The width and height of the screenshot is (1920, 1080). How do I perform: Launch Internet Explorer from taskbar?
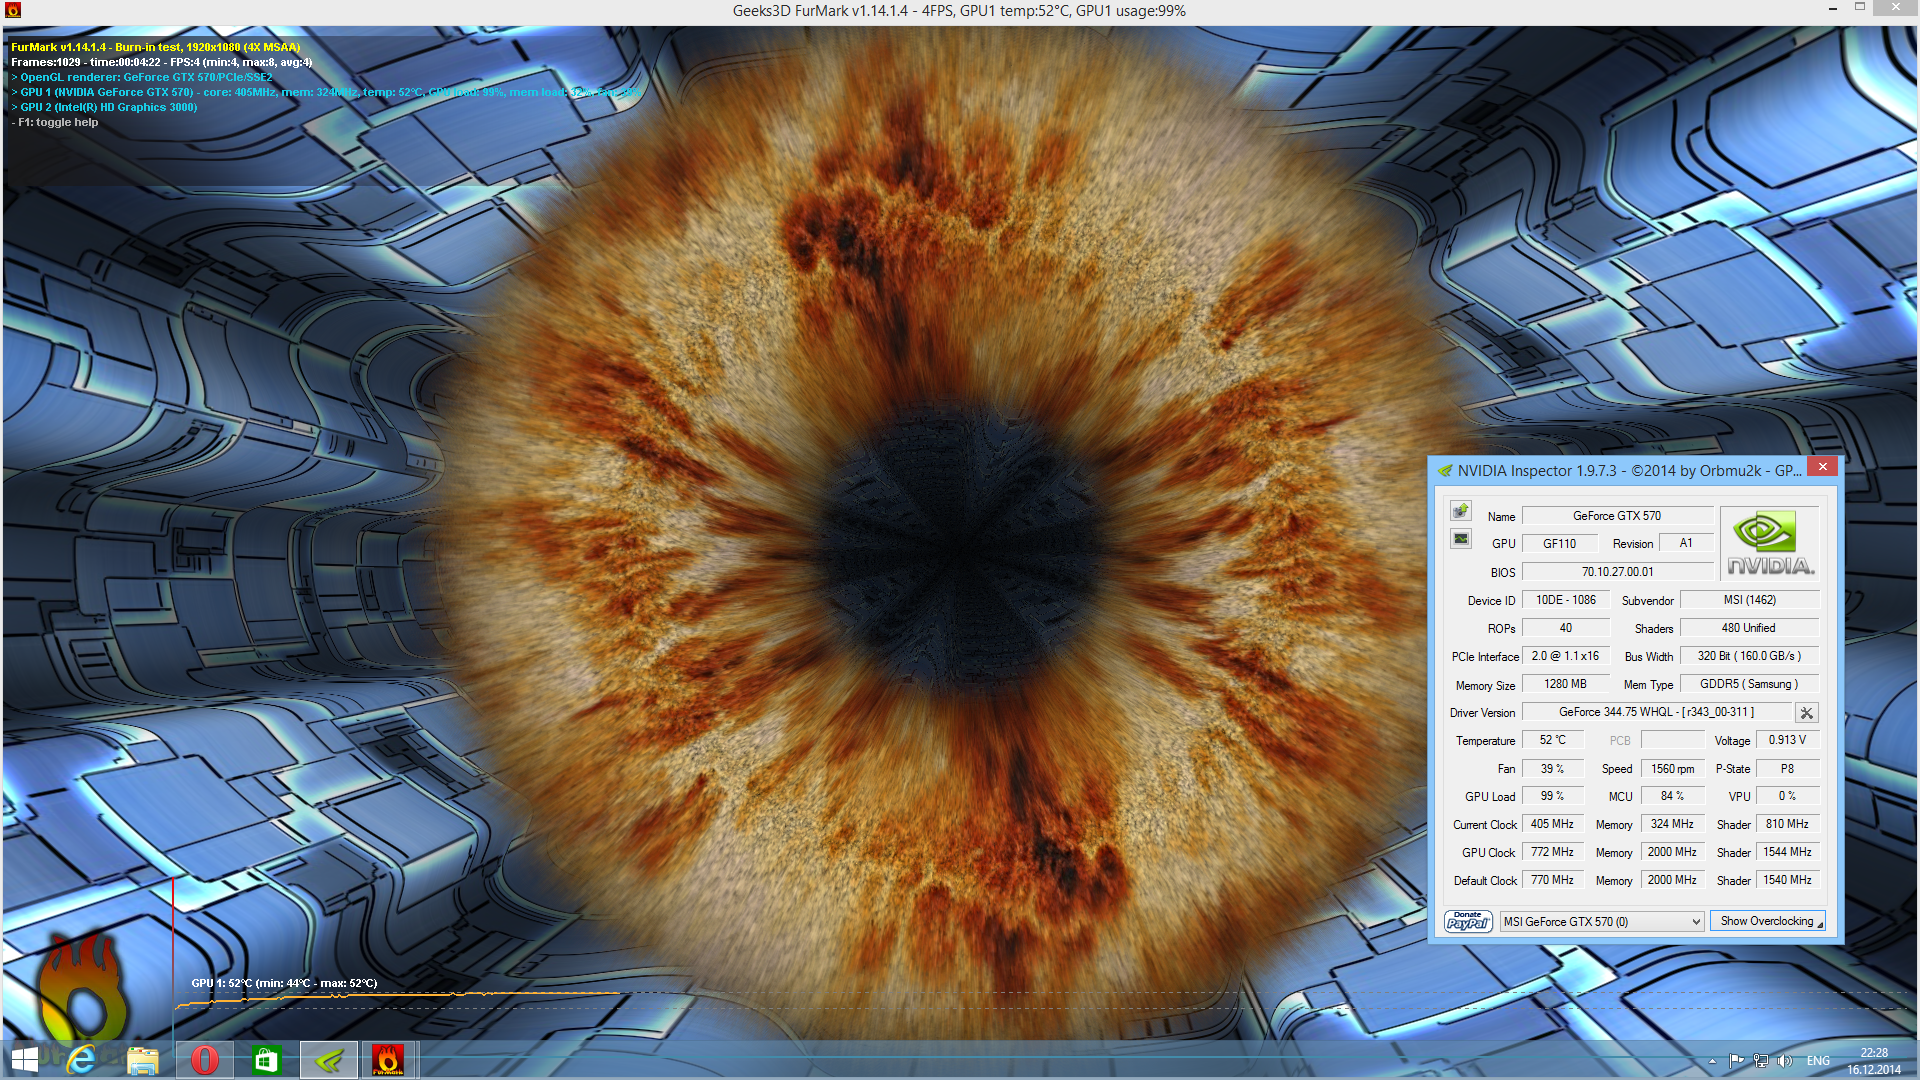pos(82,1060)
